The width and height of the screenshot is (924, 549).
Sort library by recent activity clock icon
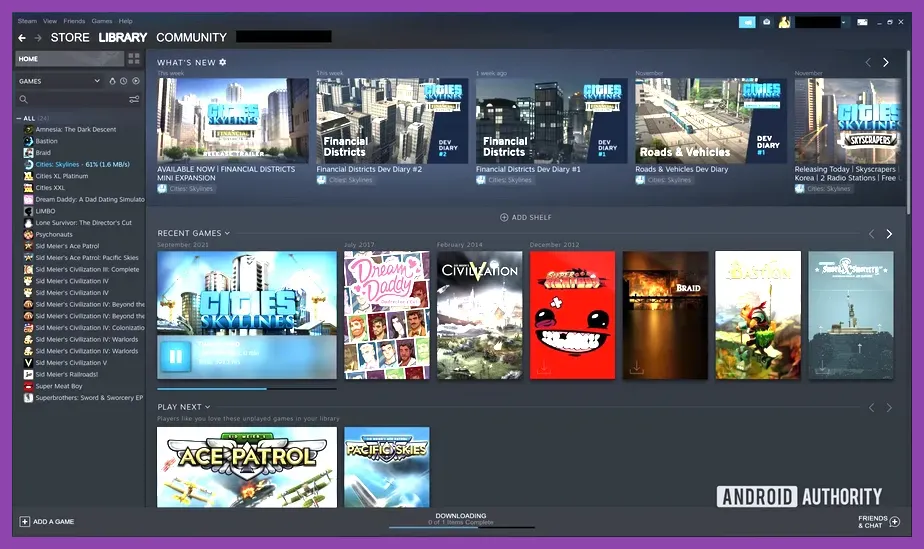tap(124, 81)
